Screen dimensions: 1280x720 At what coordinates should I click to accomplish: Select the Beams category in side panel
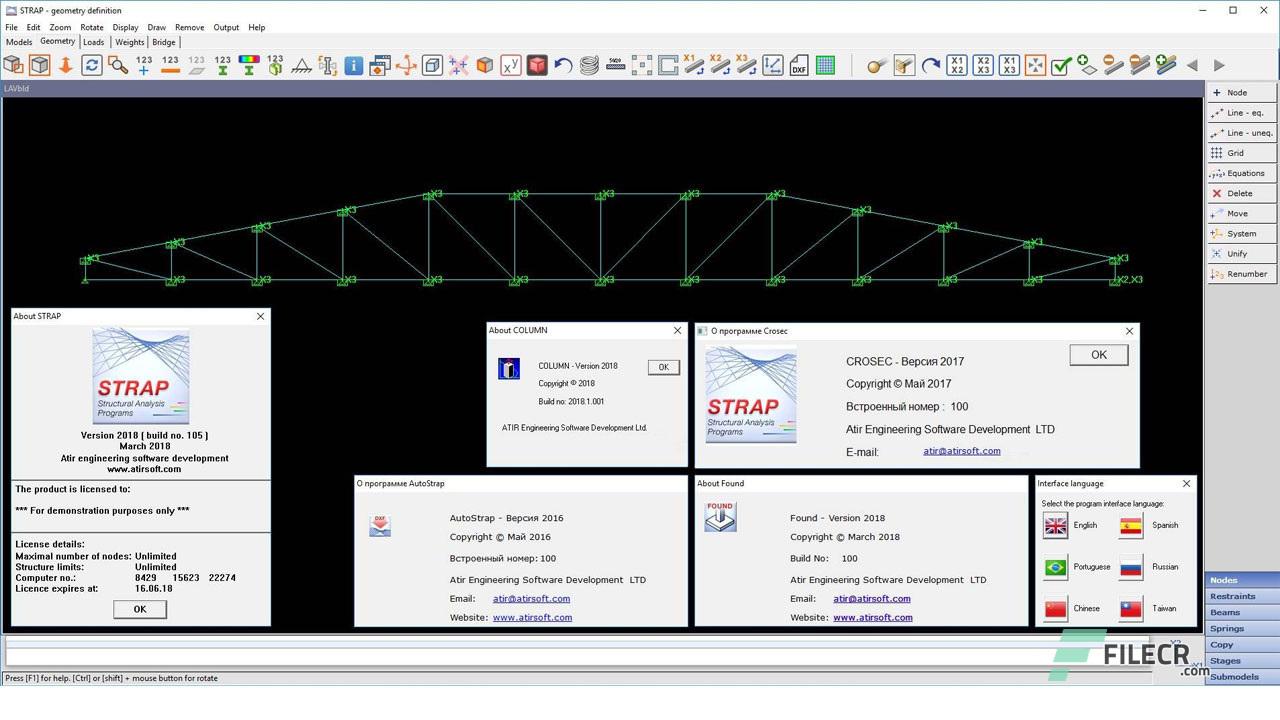1243,612
